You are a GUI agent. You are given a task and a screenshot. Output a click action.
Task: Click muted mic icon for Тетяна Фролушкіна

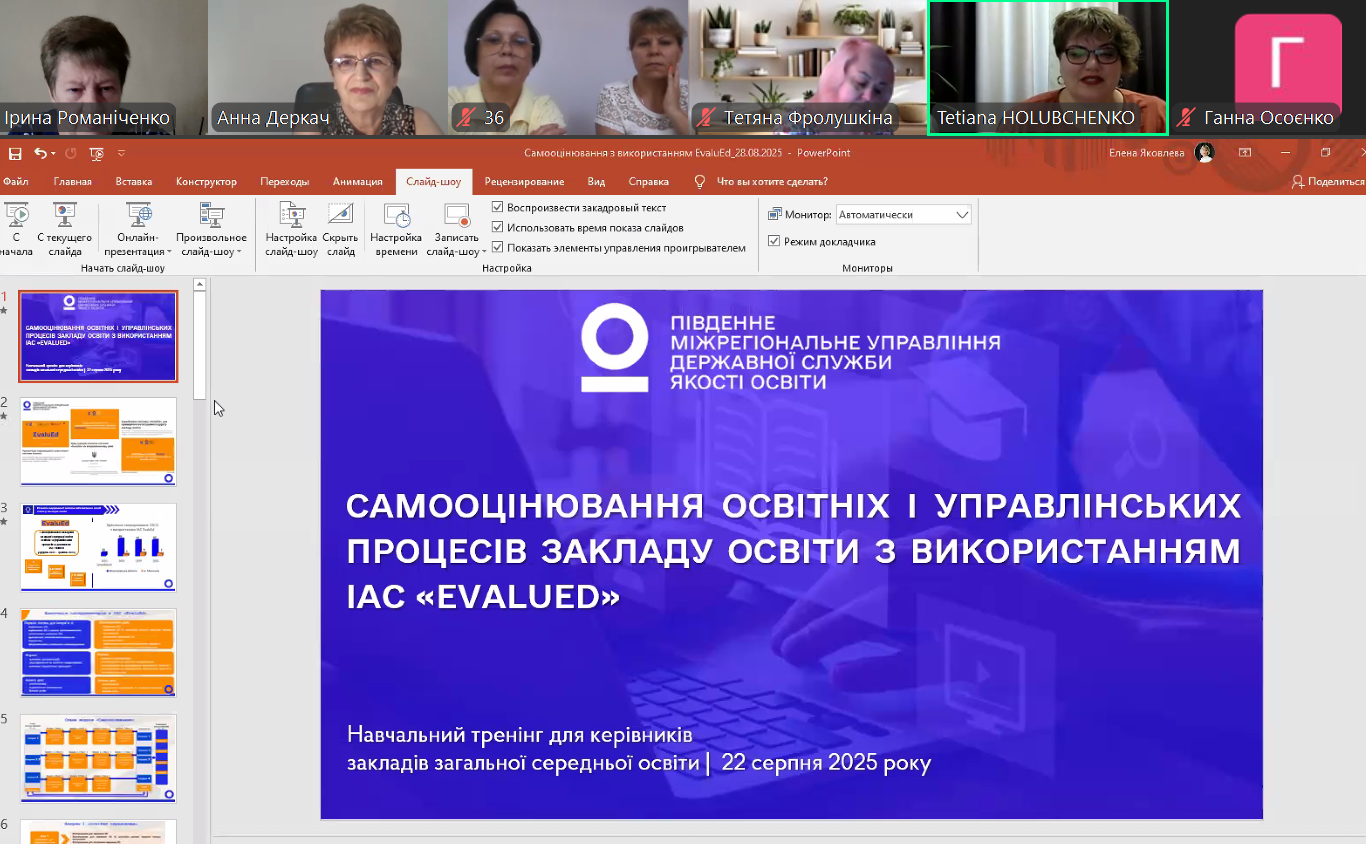[x=706, y=117]
